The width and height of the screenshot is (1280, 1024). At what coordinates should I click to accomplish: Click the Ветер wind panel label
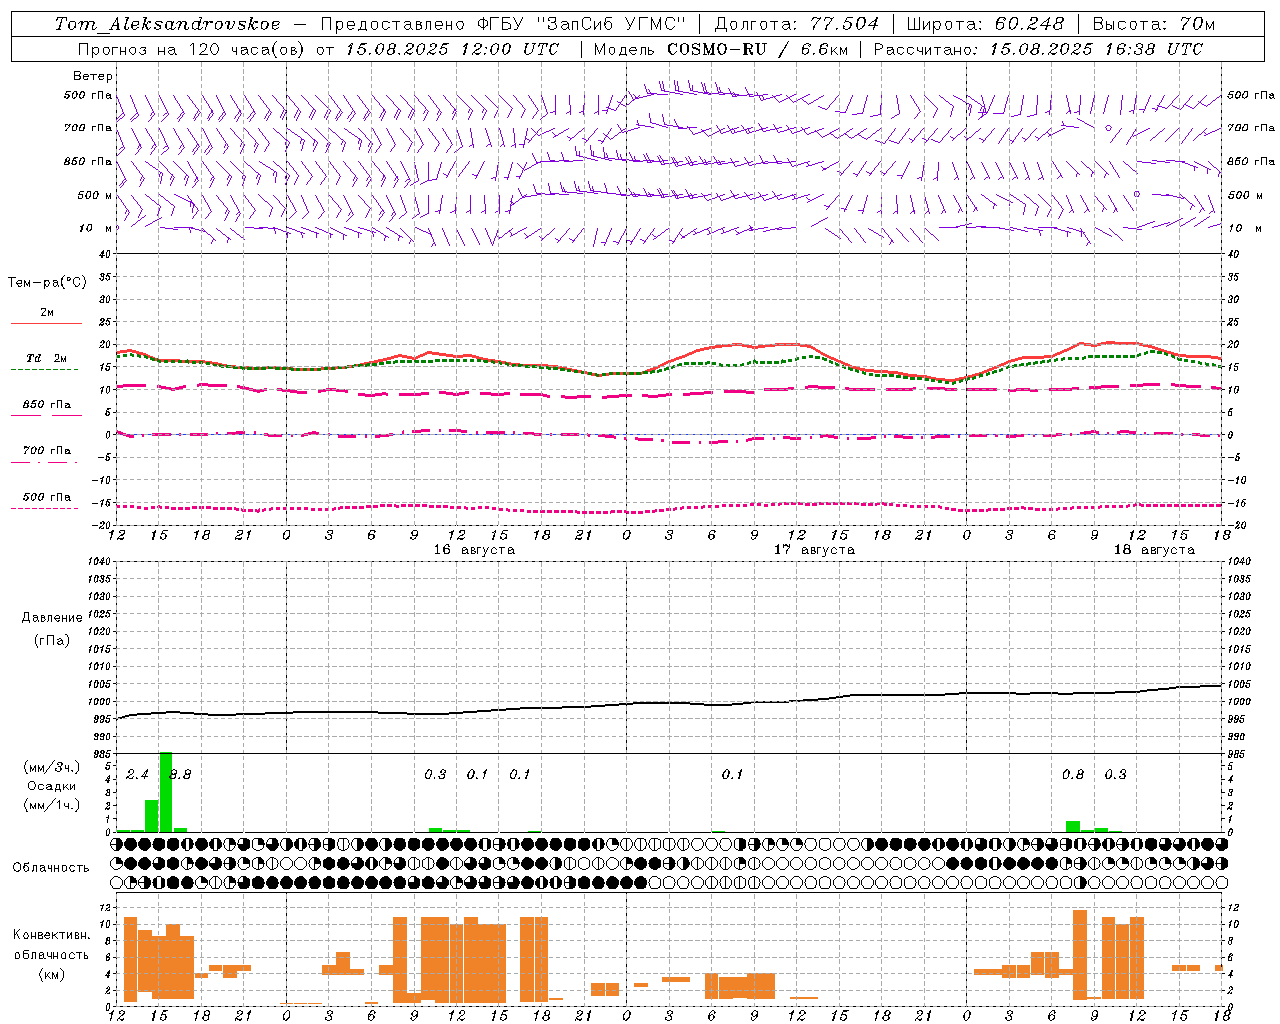(93, 76)
